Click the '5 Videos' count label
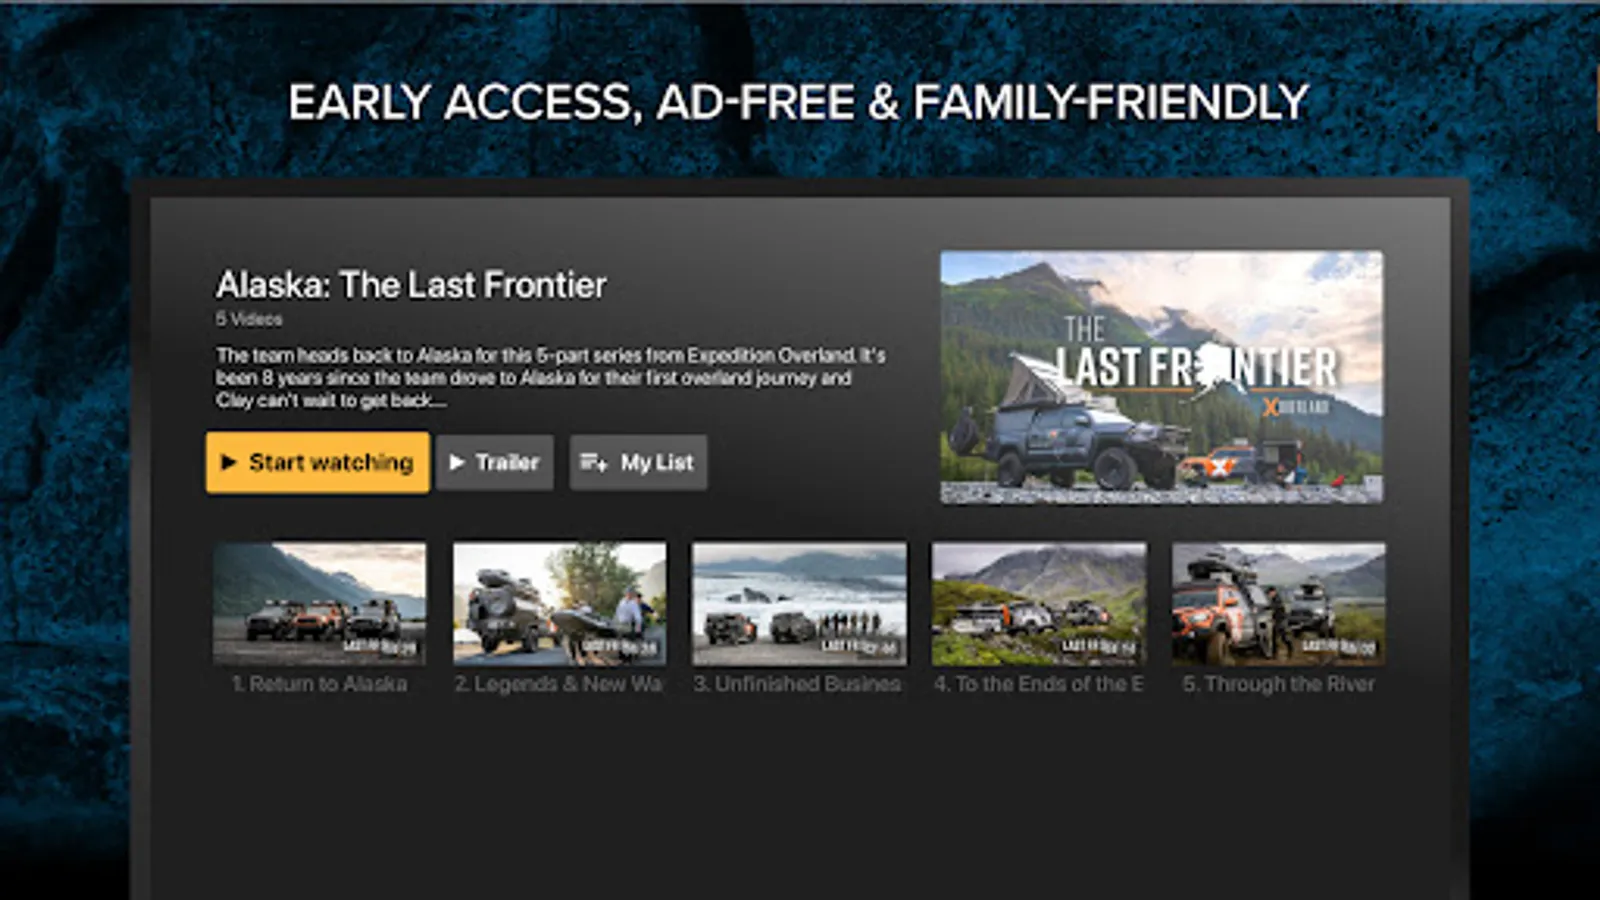The height and width of the screenshot is (900, 1600). pos(249,319)
